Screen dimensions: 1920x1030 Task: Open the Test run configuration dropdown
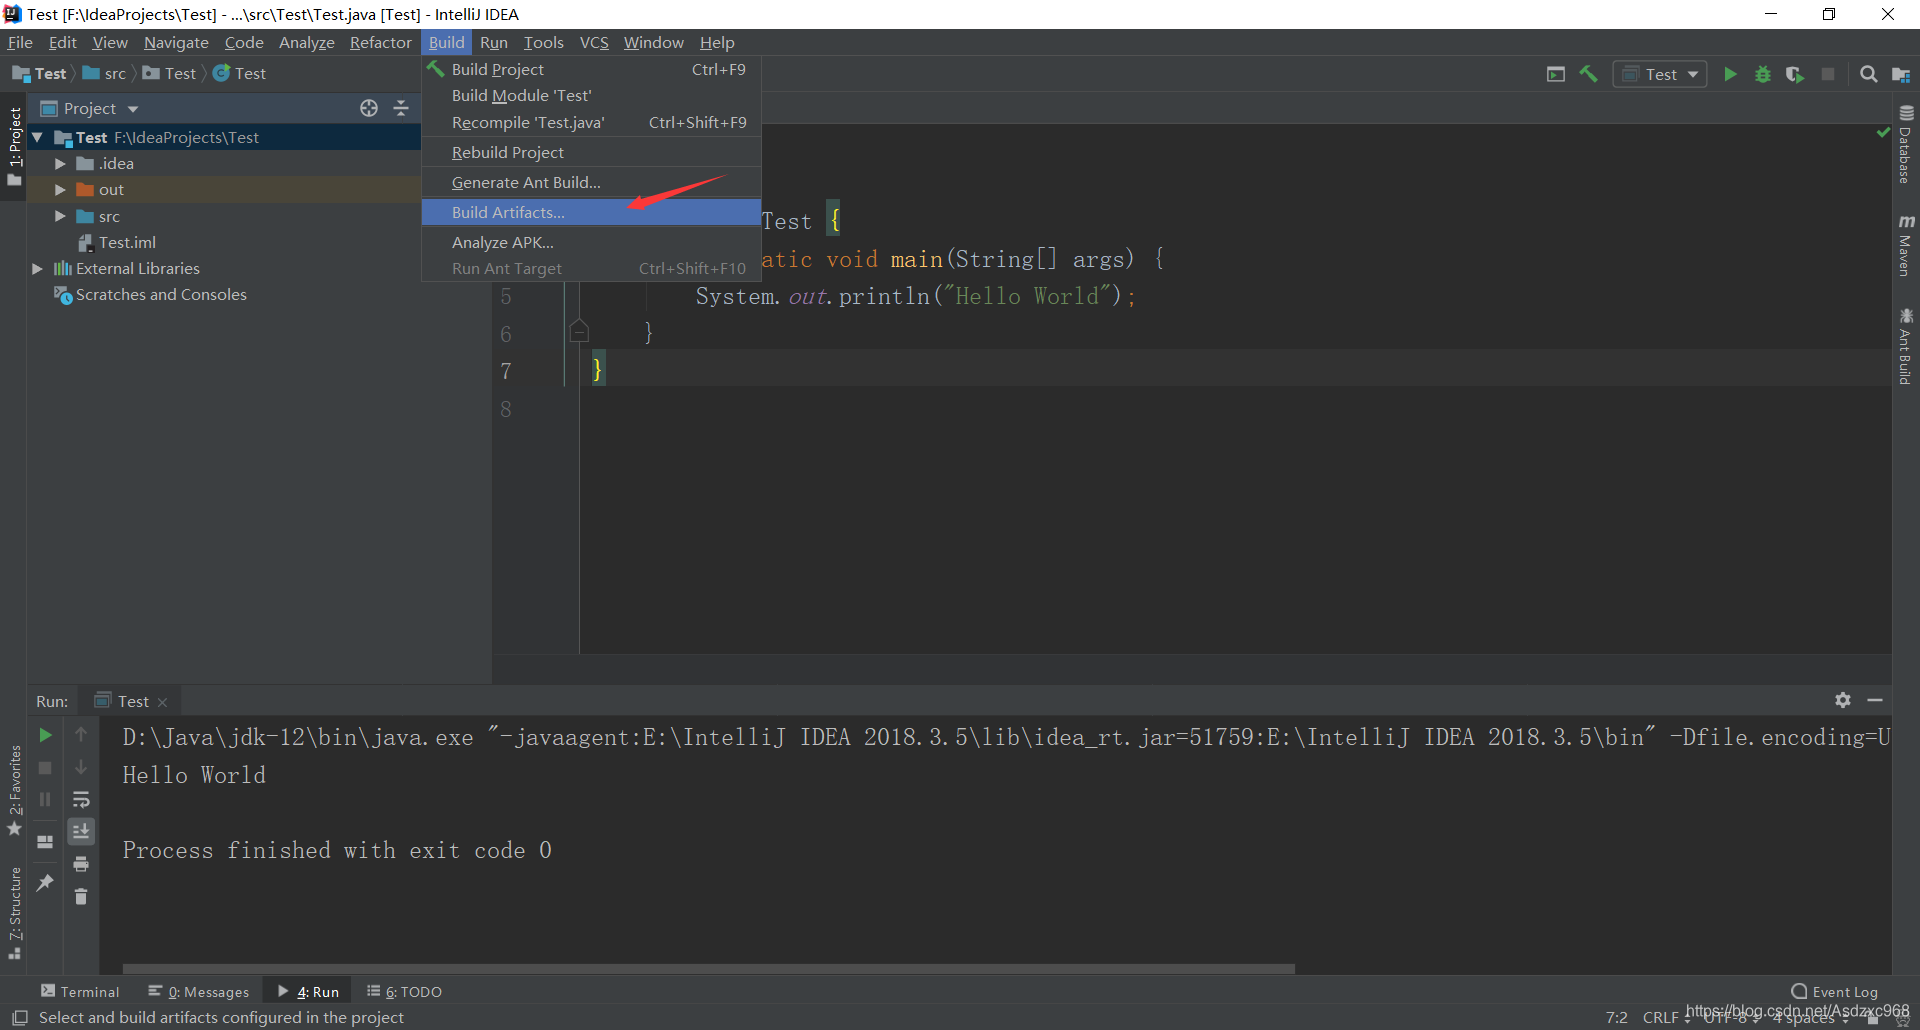[1660, 74]
